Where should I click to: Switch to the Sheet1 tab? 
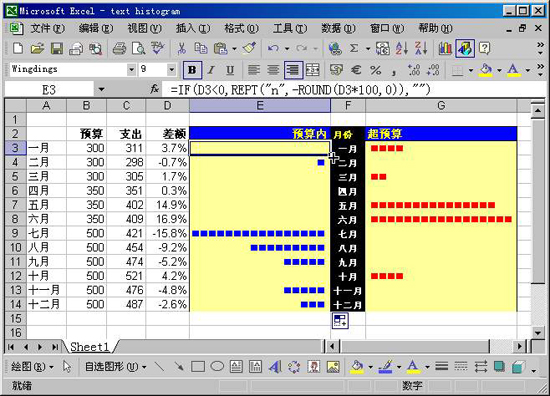[90, 347]
